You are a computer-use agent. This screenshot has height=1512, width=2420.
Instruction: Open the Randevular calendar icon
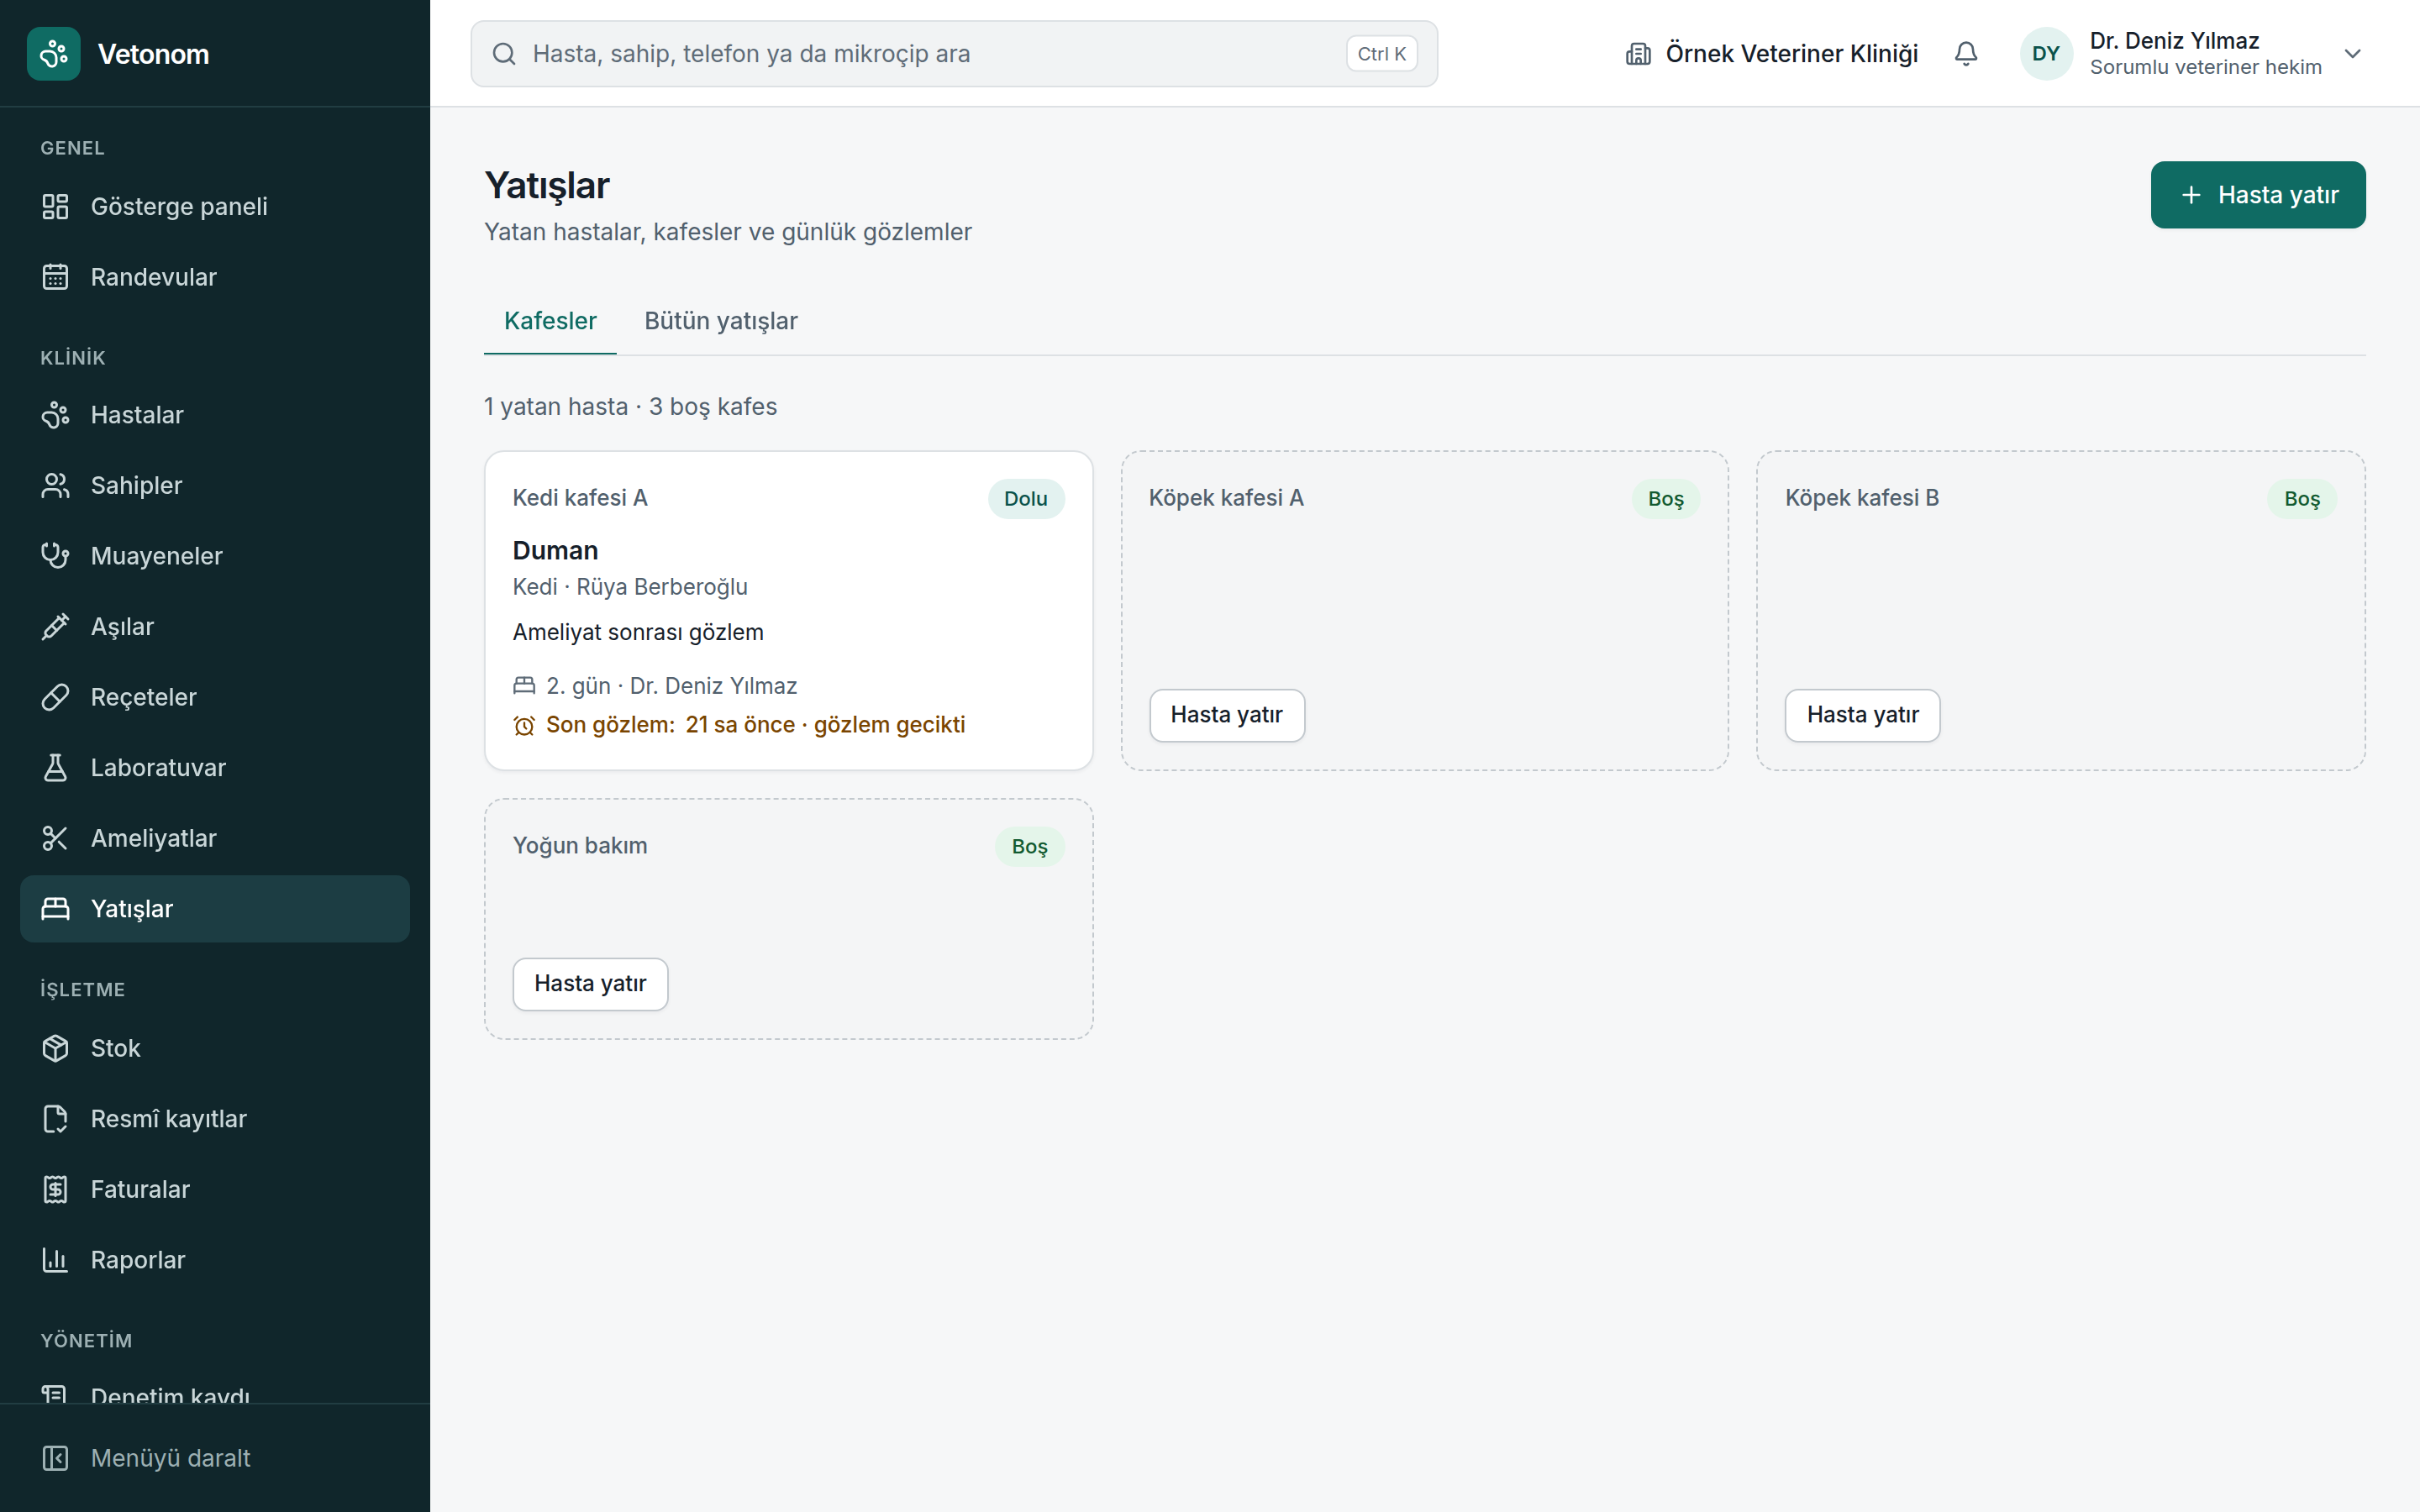click(55, 277)
